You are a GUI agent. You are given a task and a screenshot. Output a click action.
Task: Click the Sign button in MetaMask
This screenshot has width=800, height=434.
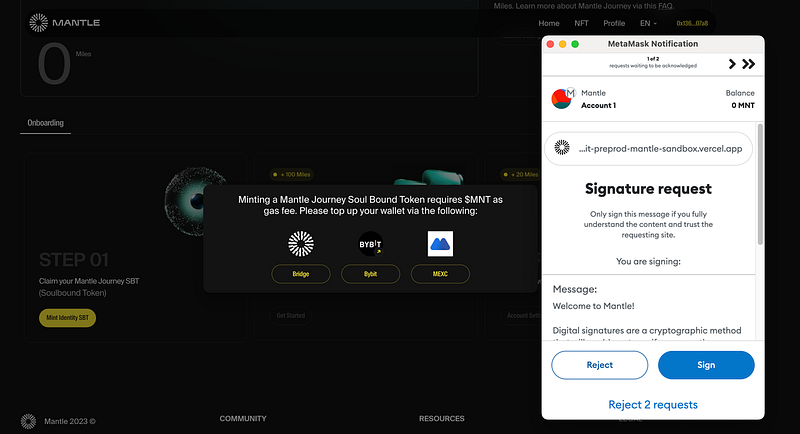[x=706, y=365]
